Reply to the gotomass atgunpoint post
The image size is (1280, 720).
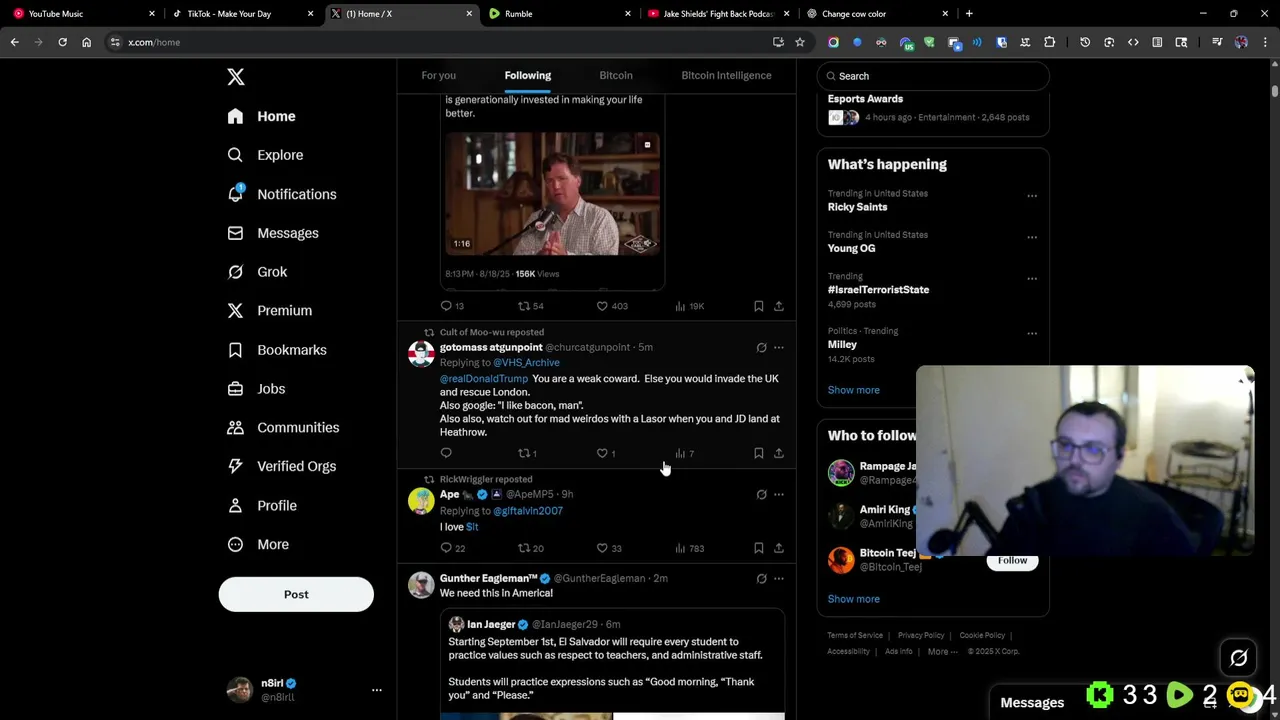(x=446, y=453)
